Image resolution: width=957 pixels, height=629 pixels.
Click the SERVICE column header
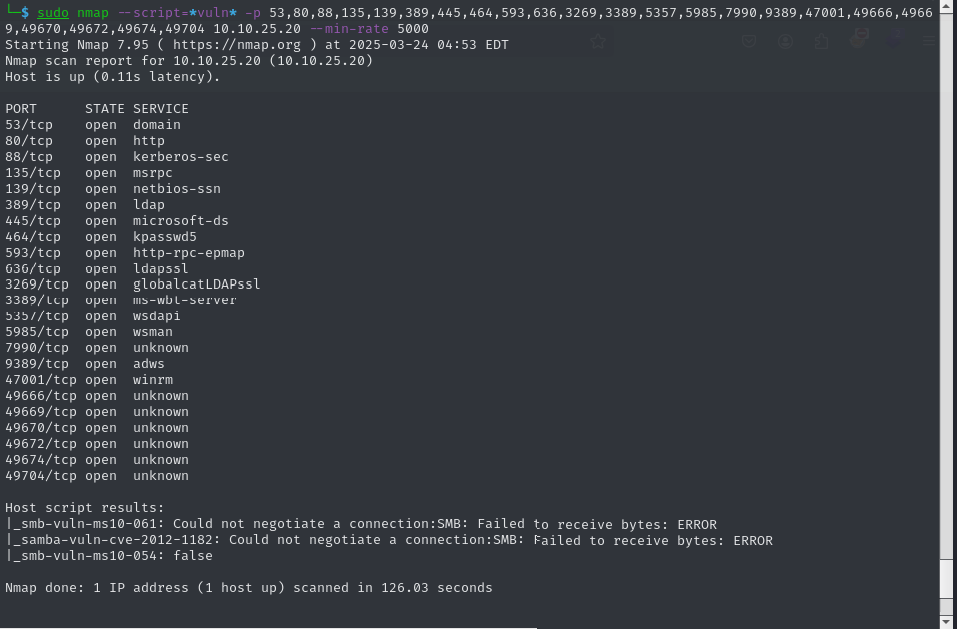tap(160, 108)
